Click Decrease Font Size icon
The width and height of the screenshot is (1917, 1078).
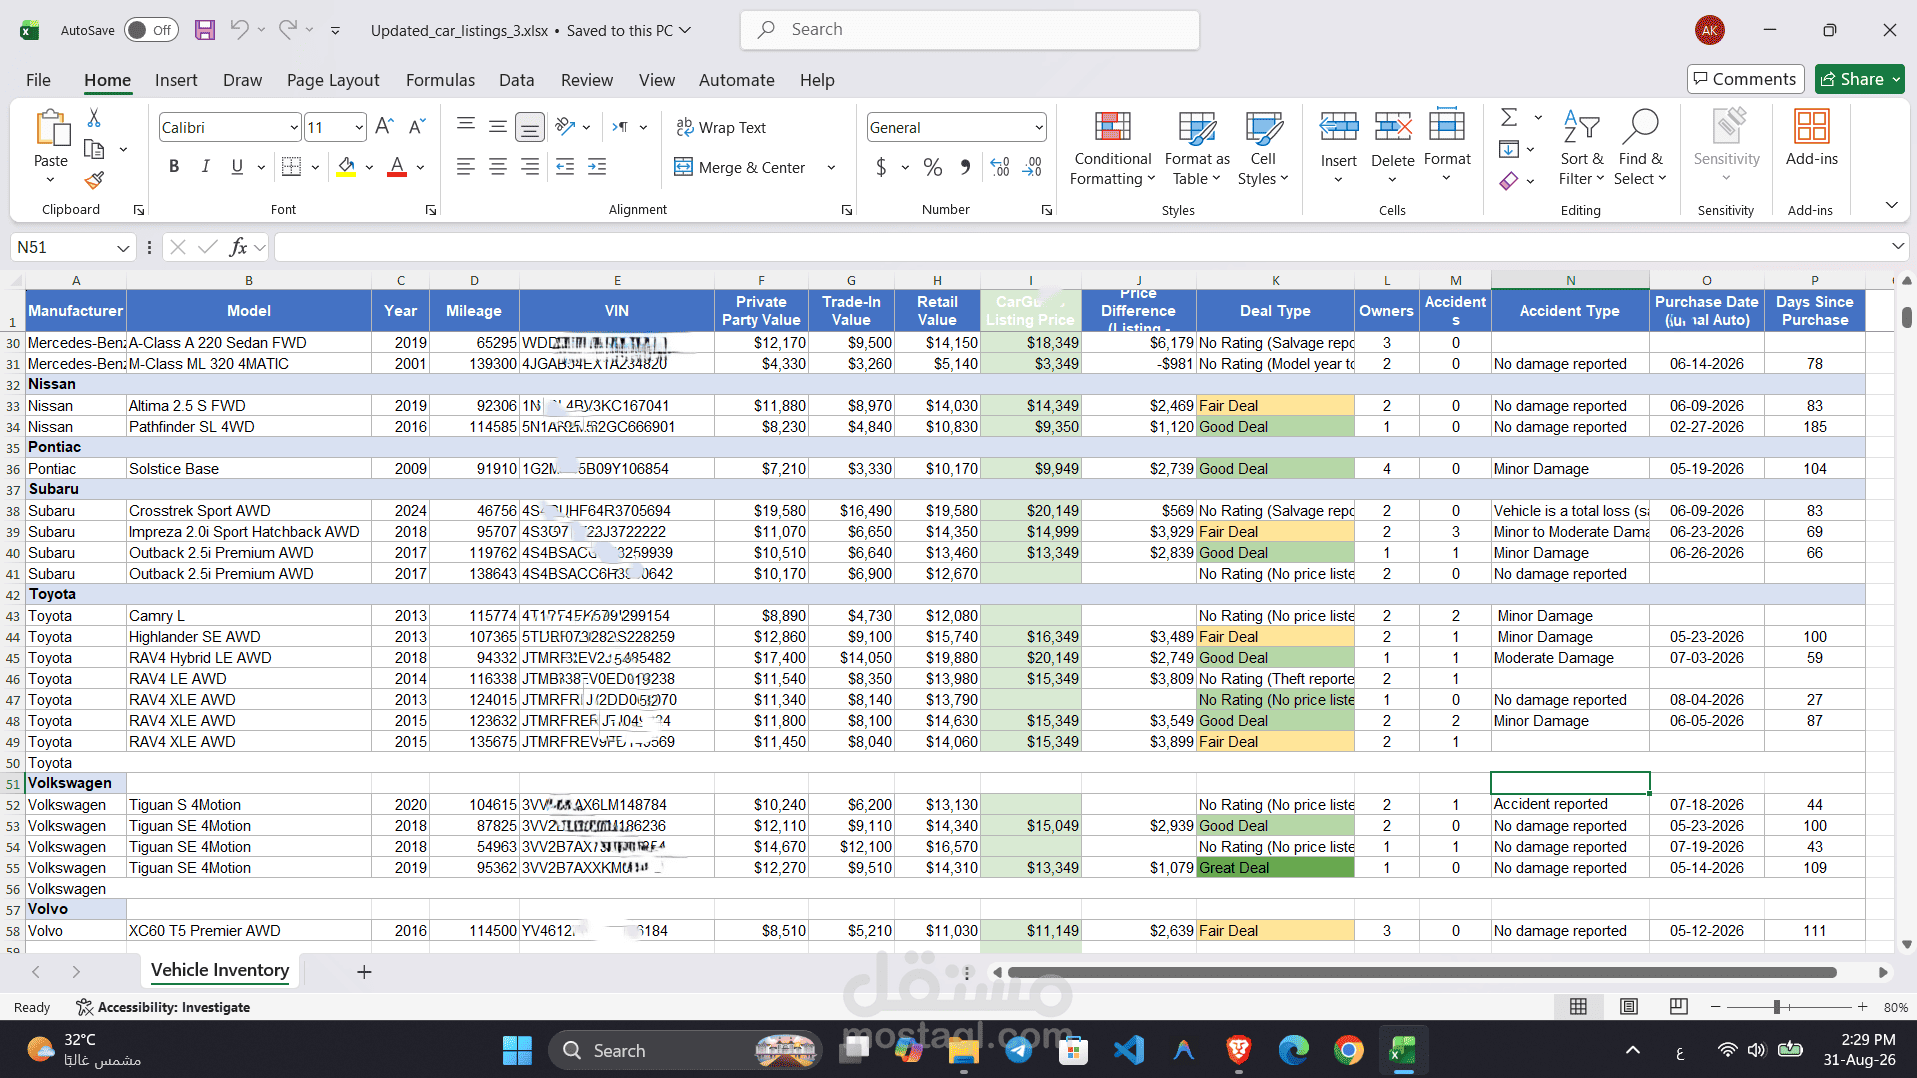(x=418, y=127)
